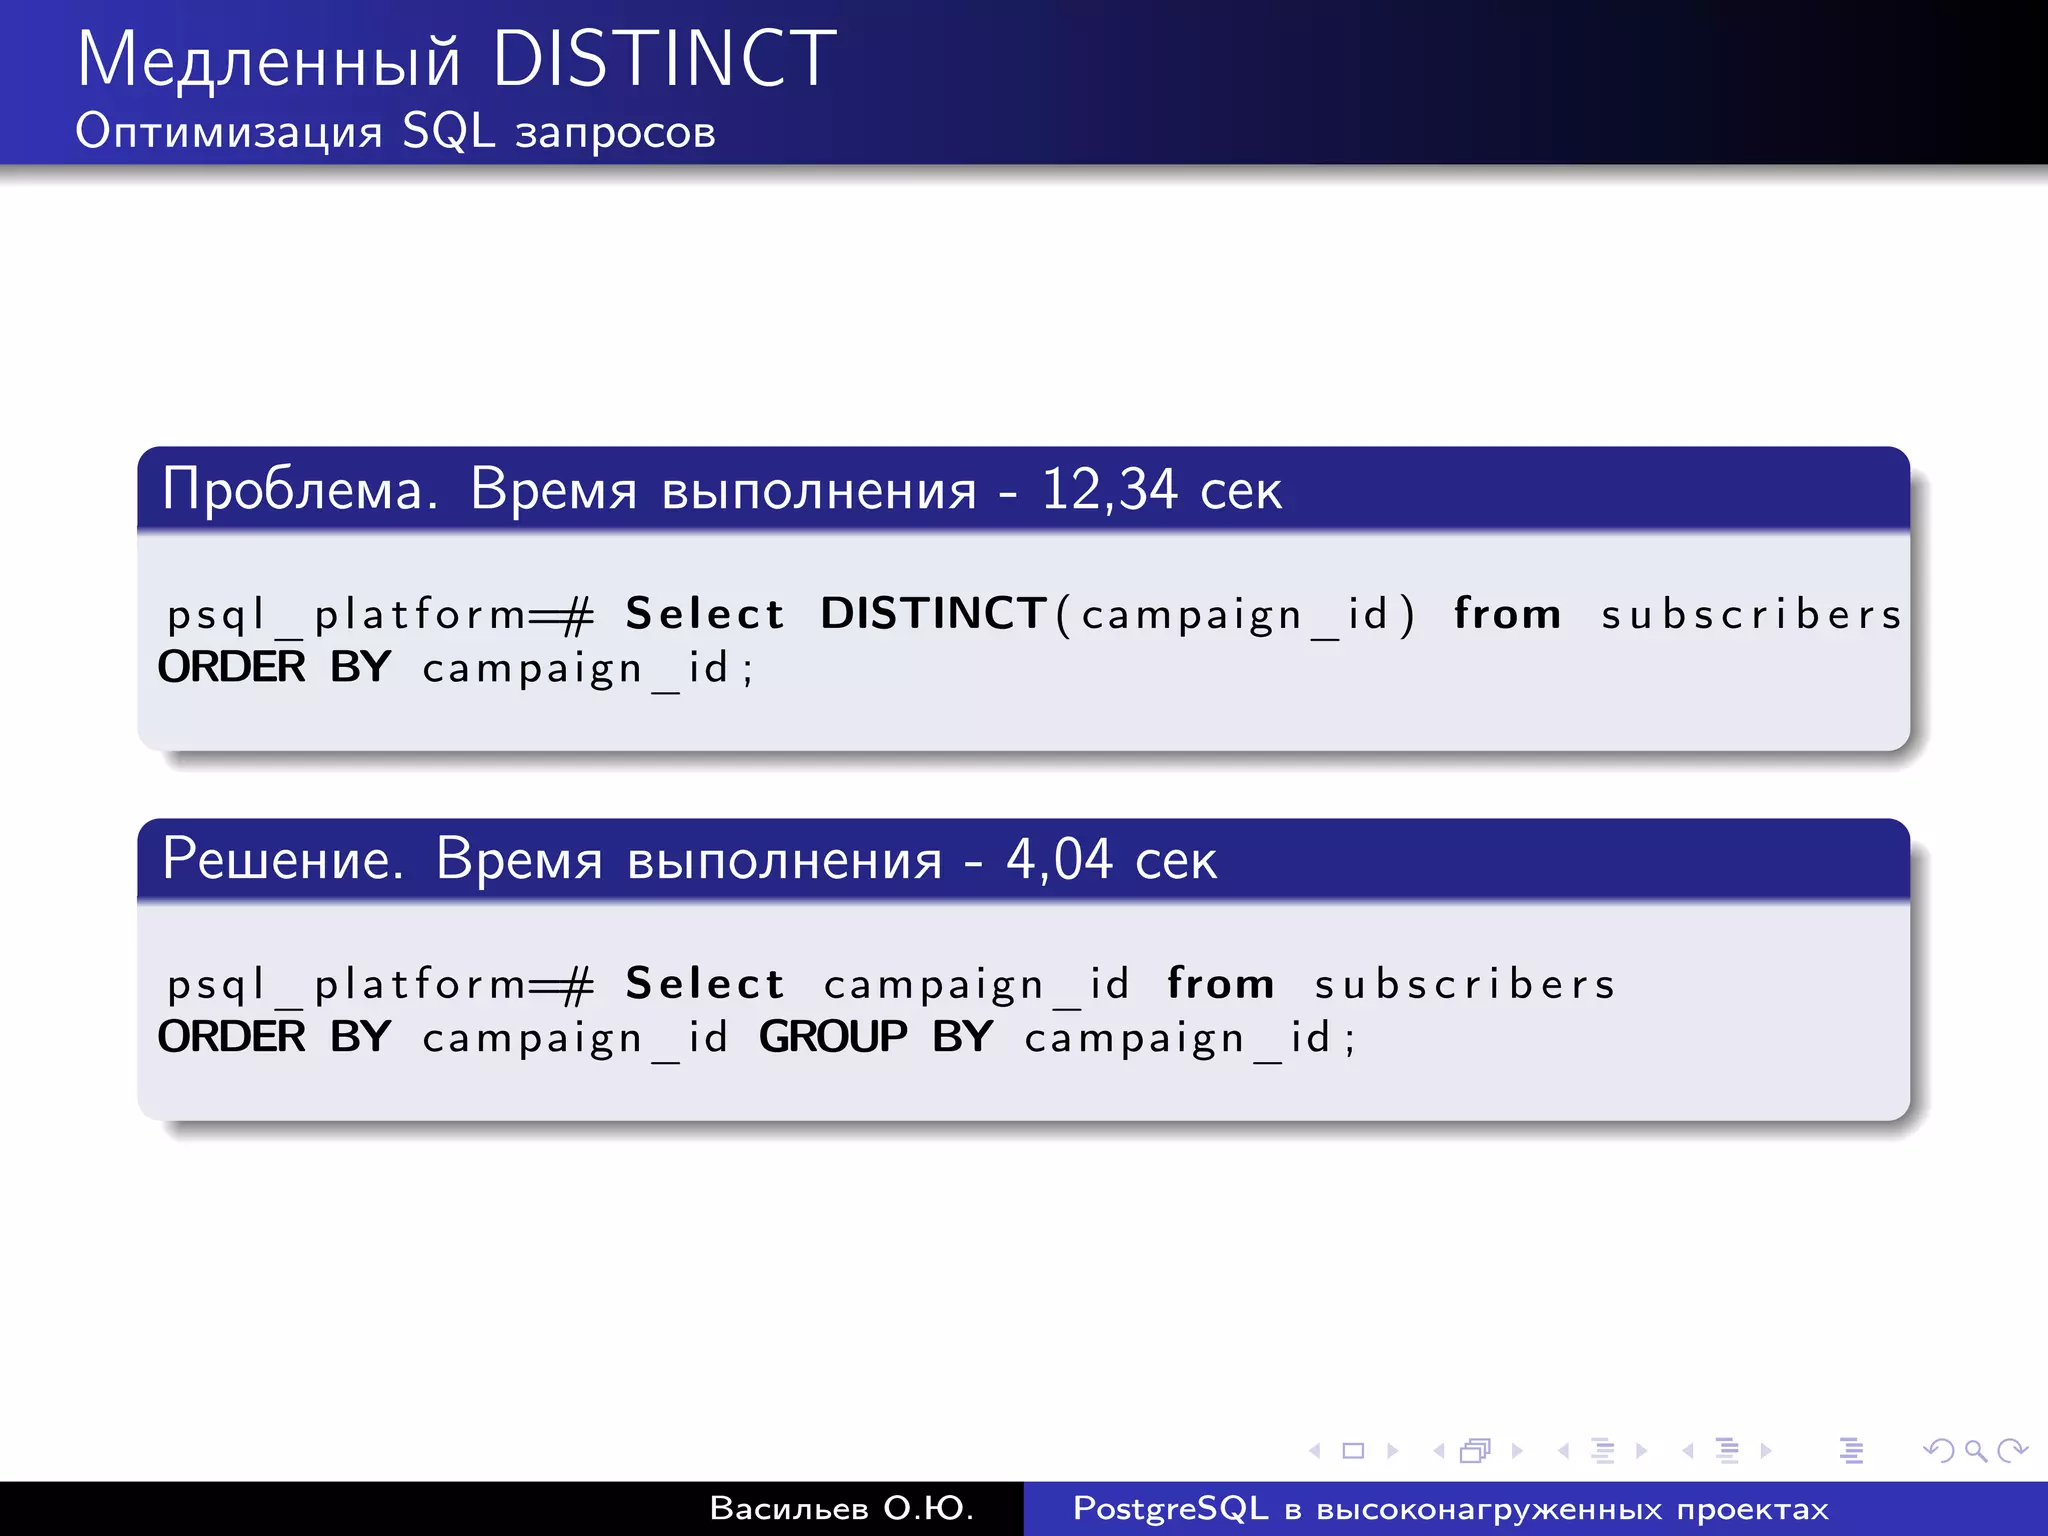Go to next subsection arrow
The image size is (2048, 1536).
[1641, 1450]
